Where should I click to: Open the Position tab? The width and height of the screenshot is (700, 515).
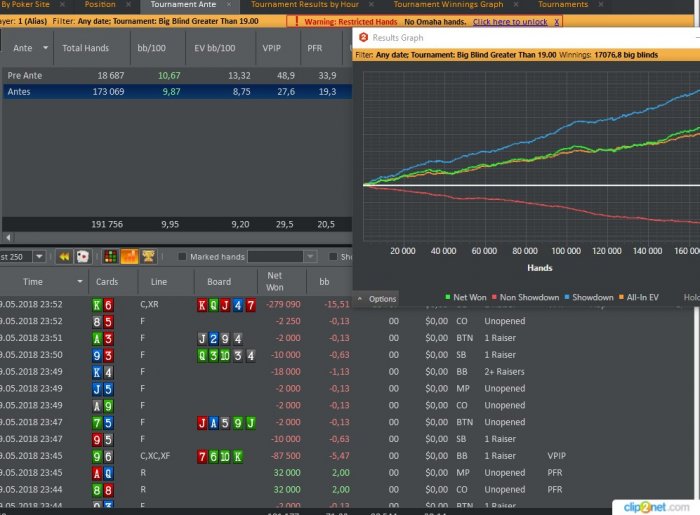[x=100, y=5]
